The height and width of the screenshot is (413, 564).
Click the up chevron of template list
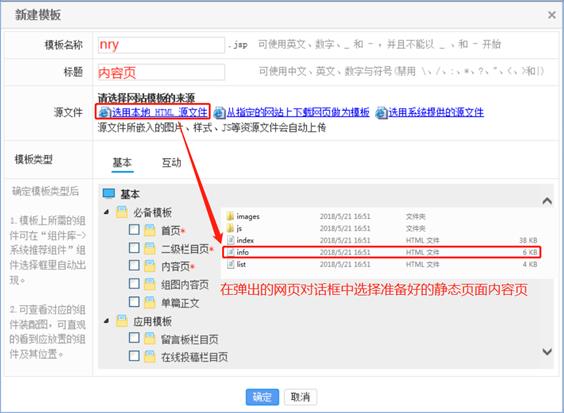[547, 201]
